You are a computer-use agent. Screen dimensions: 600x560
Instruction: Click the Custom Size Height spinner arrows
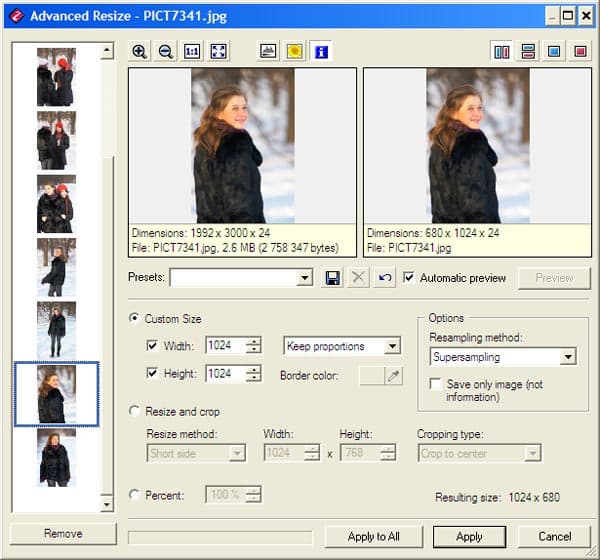(x=253, y=373)
